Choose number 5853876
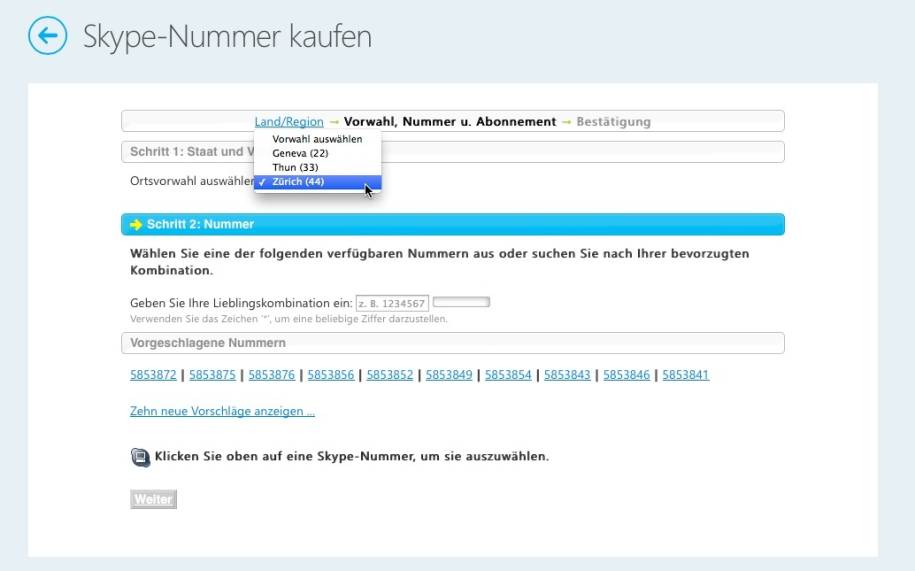 tap(271, 375)
